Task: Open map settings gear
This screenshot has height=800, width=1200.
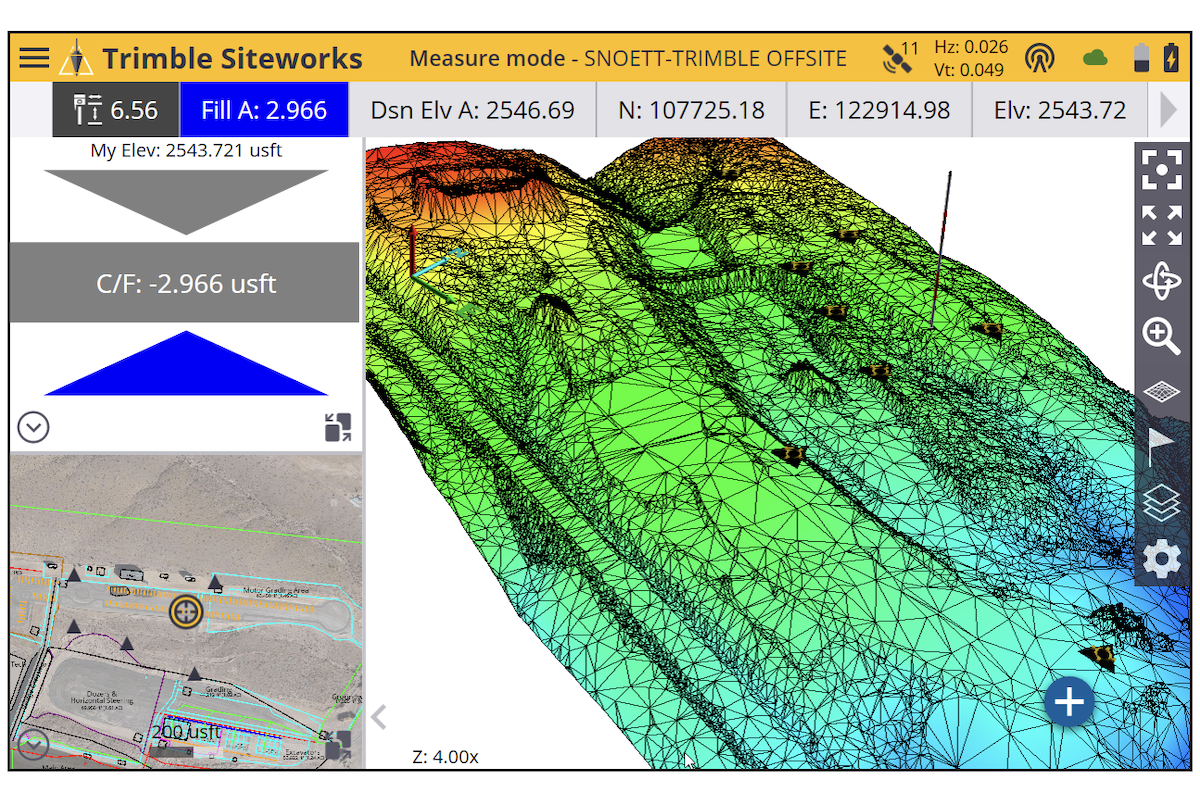Action: [x=1161, y=559]
